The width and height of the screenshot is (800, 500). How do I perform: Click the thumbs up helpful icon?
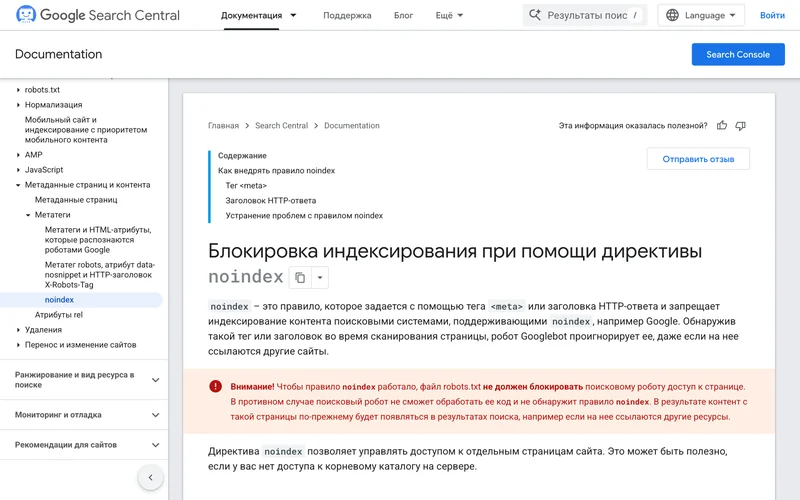pyautogui.click(x=721, y=126)
